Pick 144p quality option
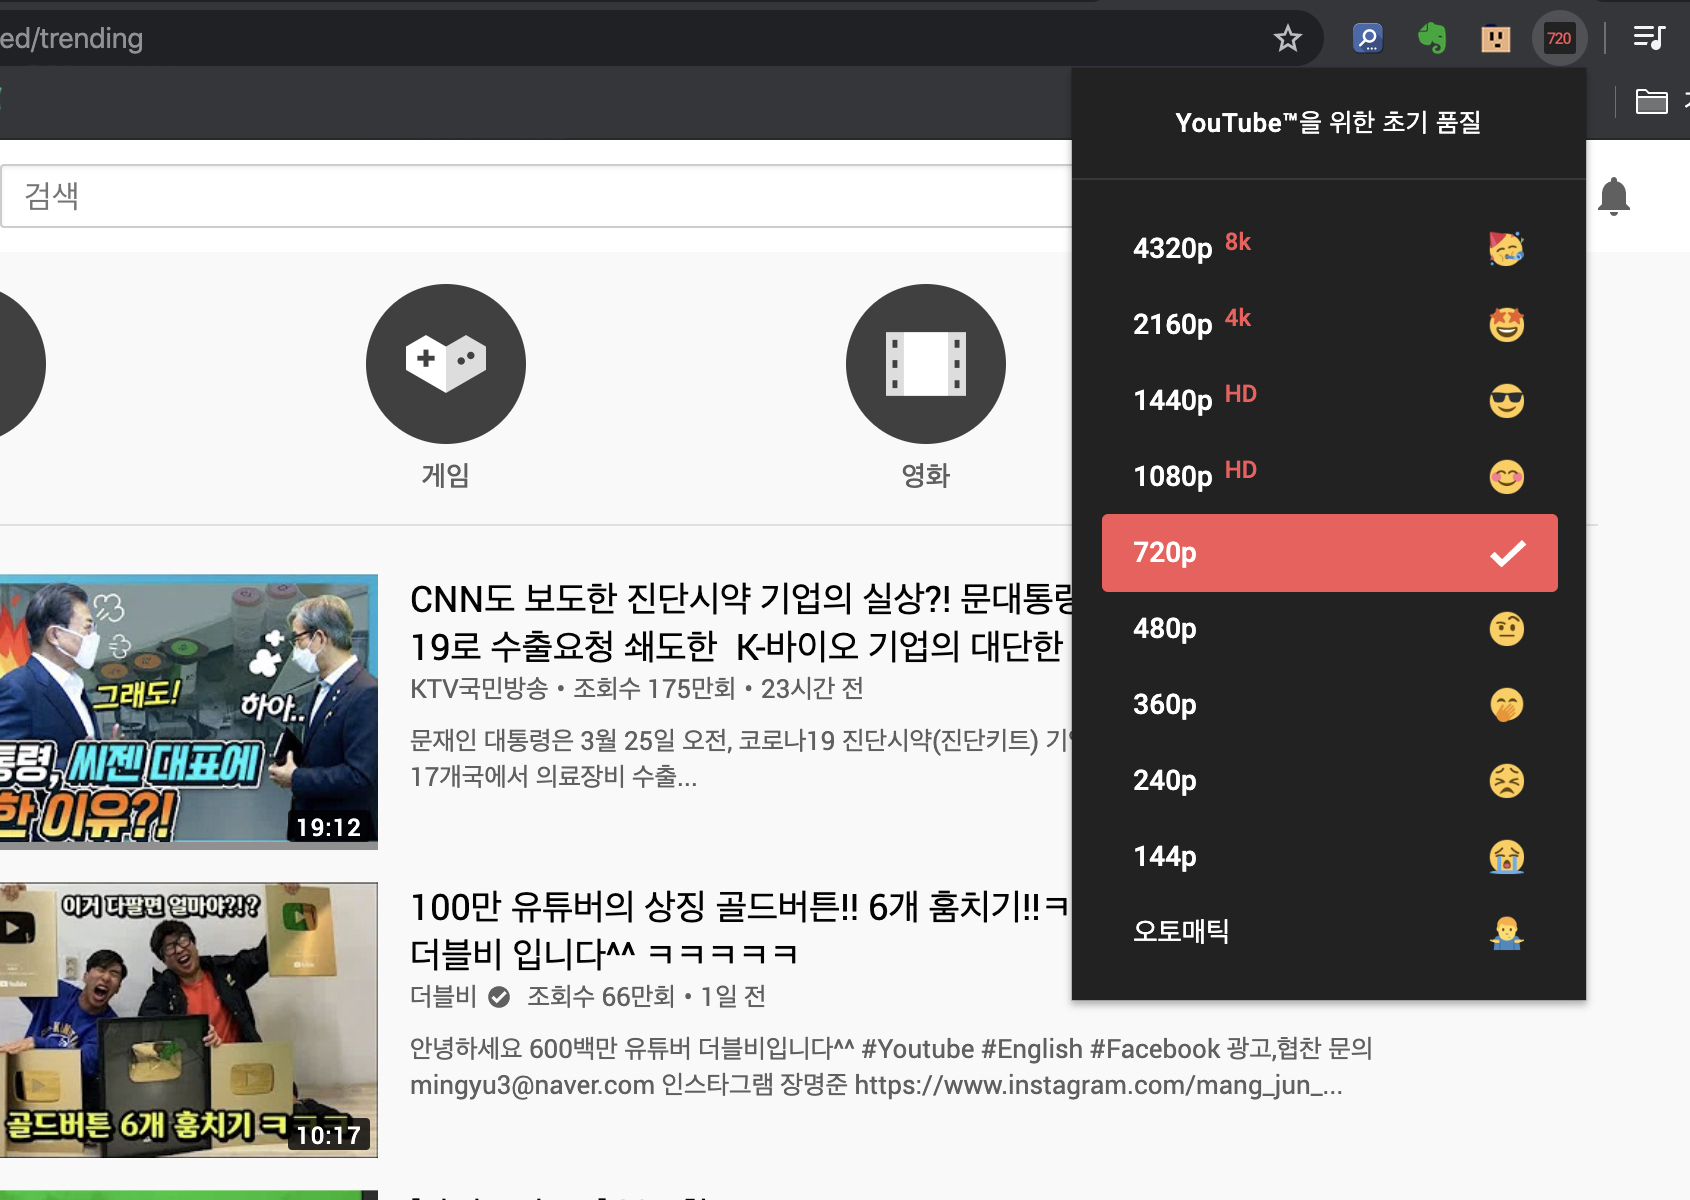This screenshot has height=1200, width=1690. pos(1329,857)
